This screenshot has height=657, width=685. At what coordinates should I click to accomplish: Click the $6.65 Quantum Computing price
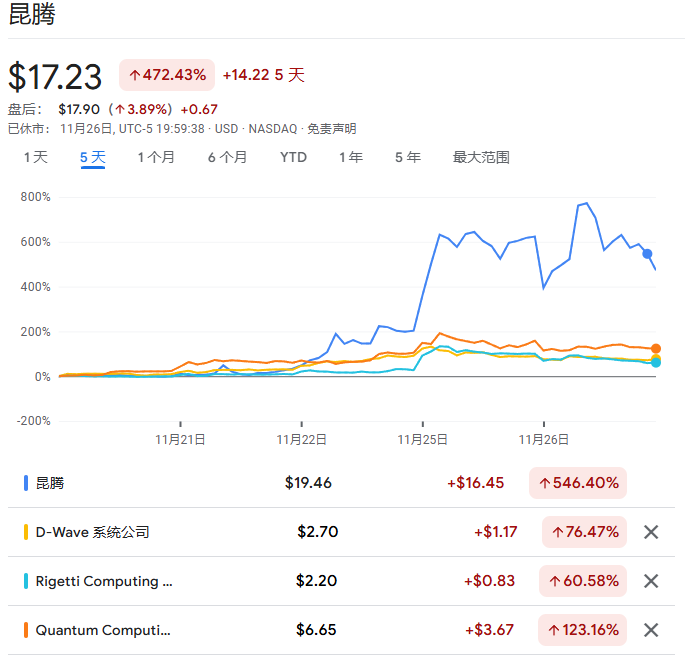pyautogui.click(x=316, y=630)
